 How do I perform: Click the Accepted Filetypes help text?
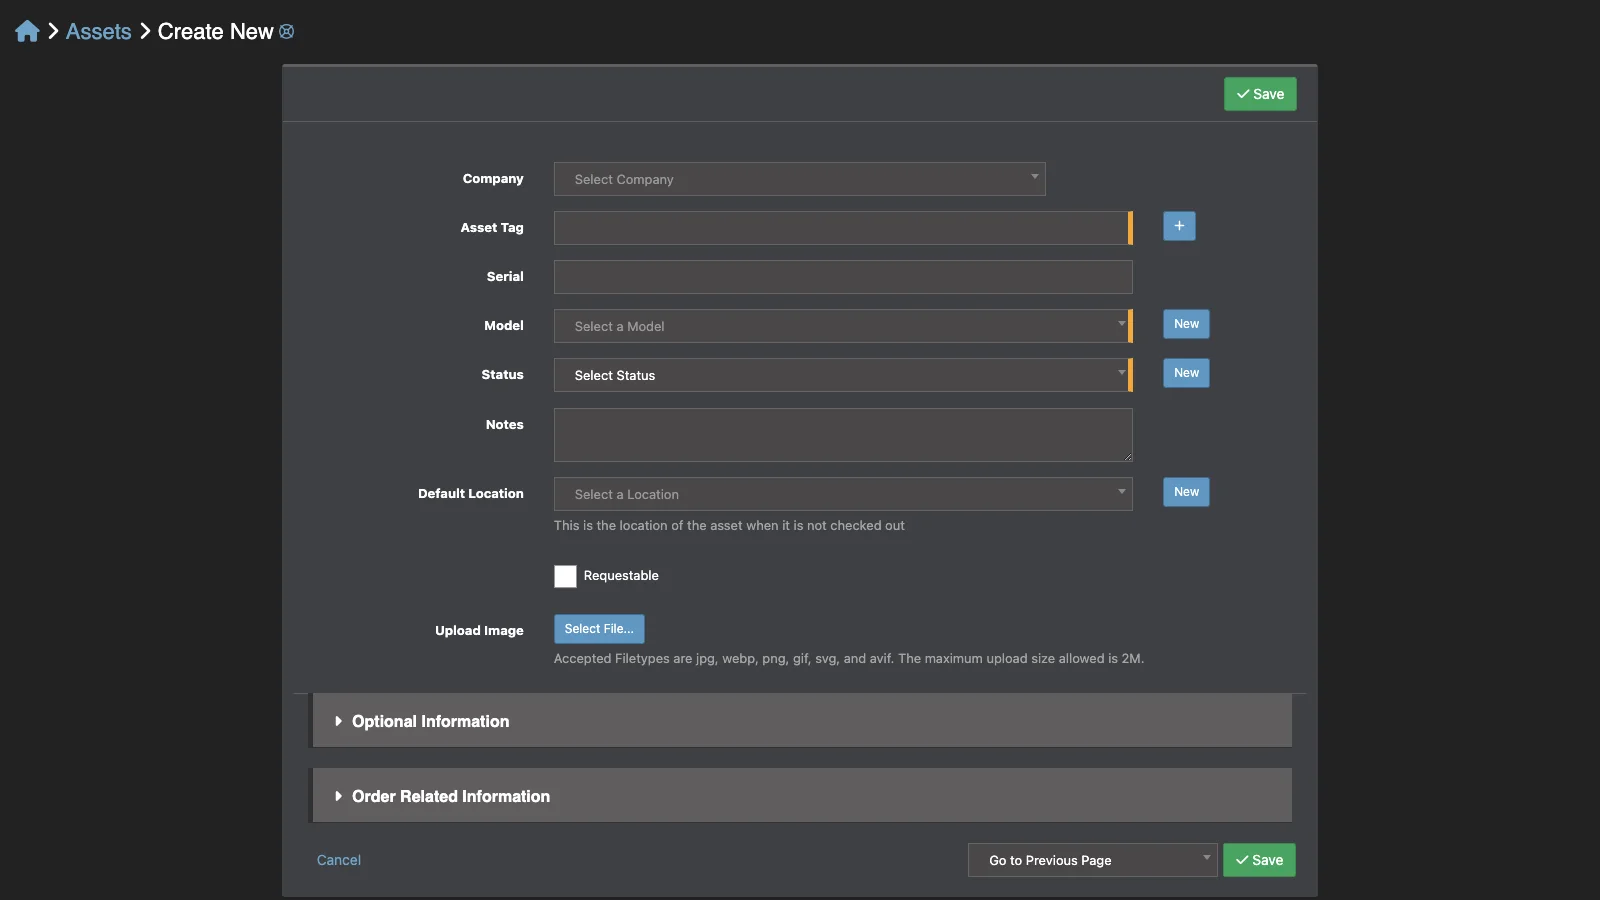(x=849, y=658)
